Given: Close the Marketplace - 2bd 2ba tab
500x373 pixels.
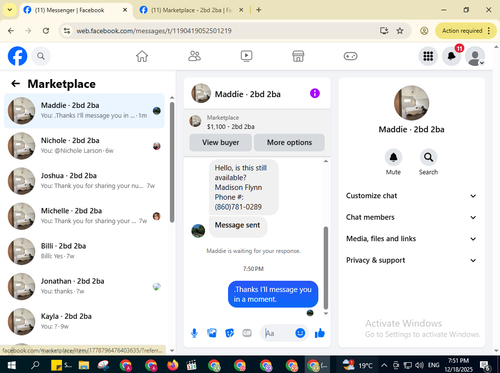Looking at the screenshot, I should (241, 10).
